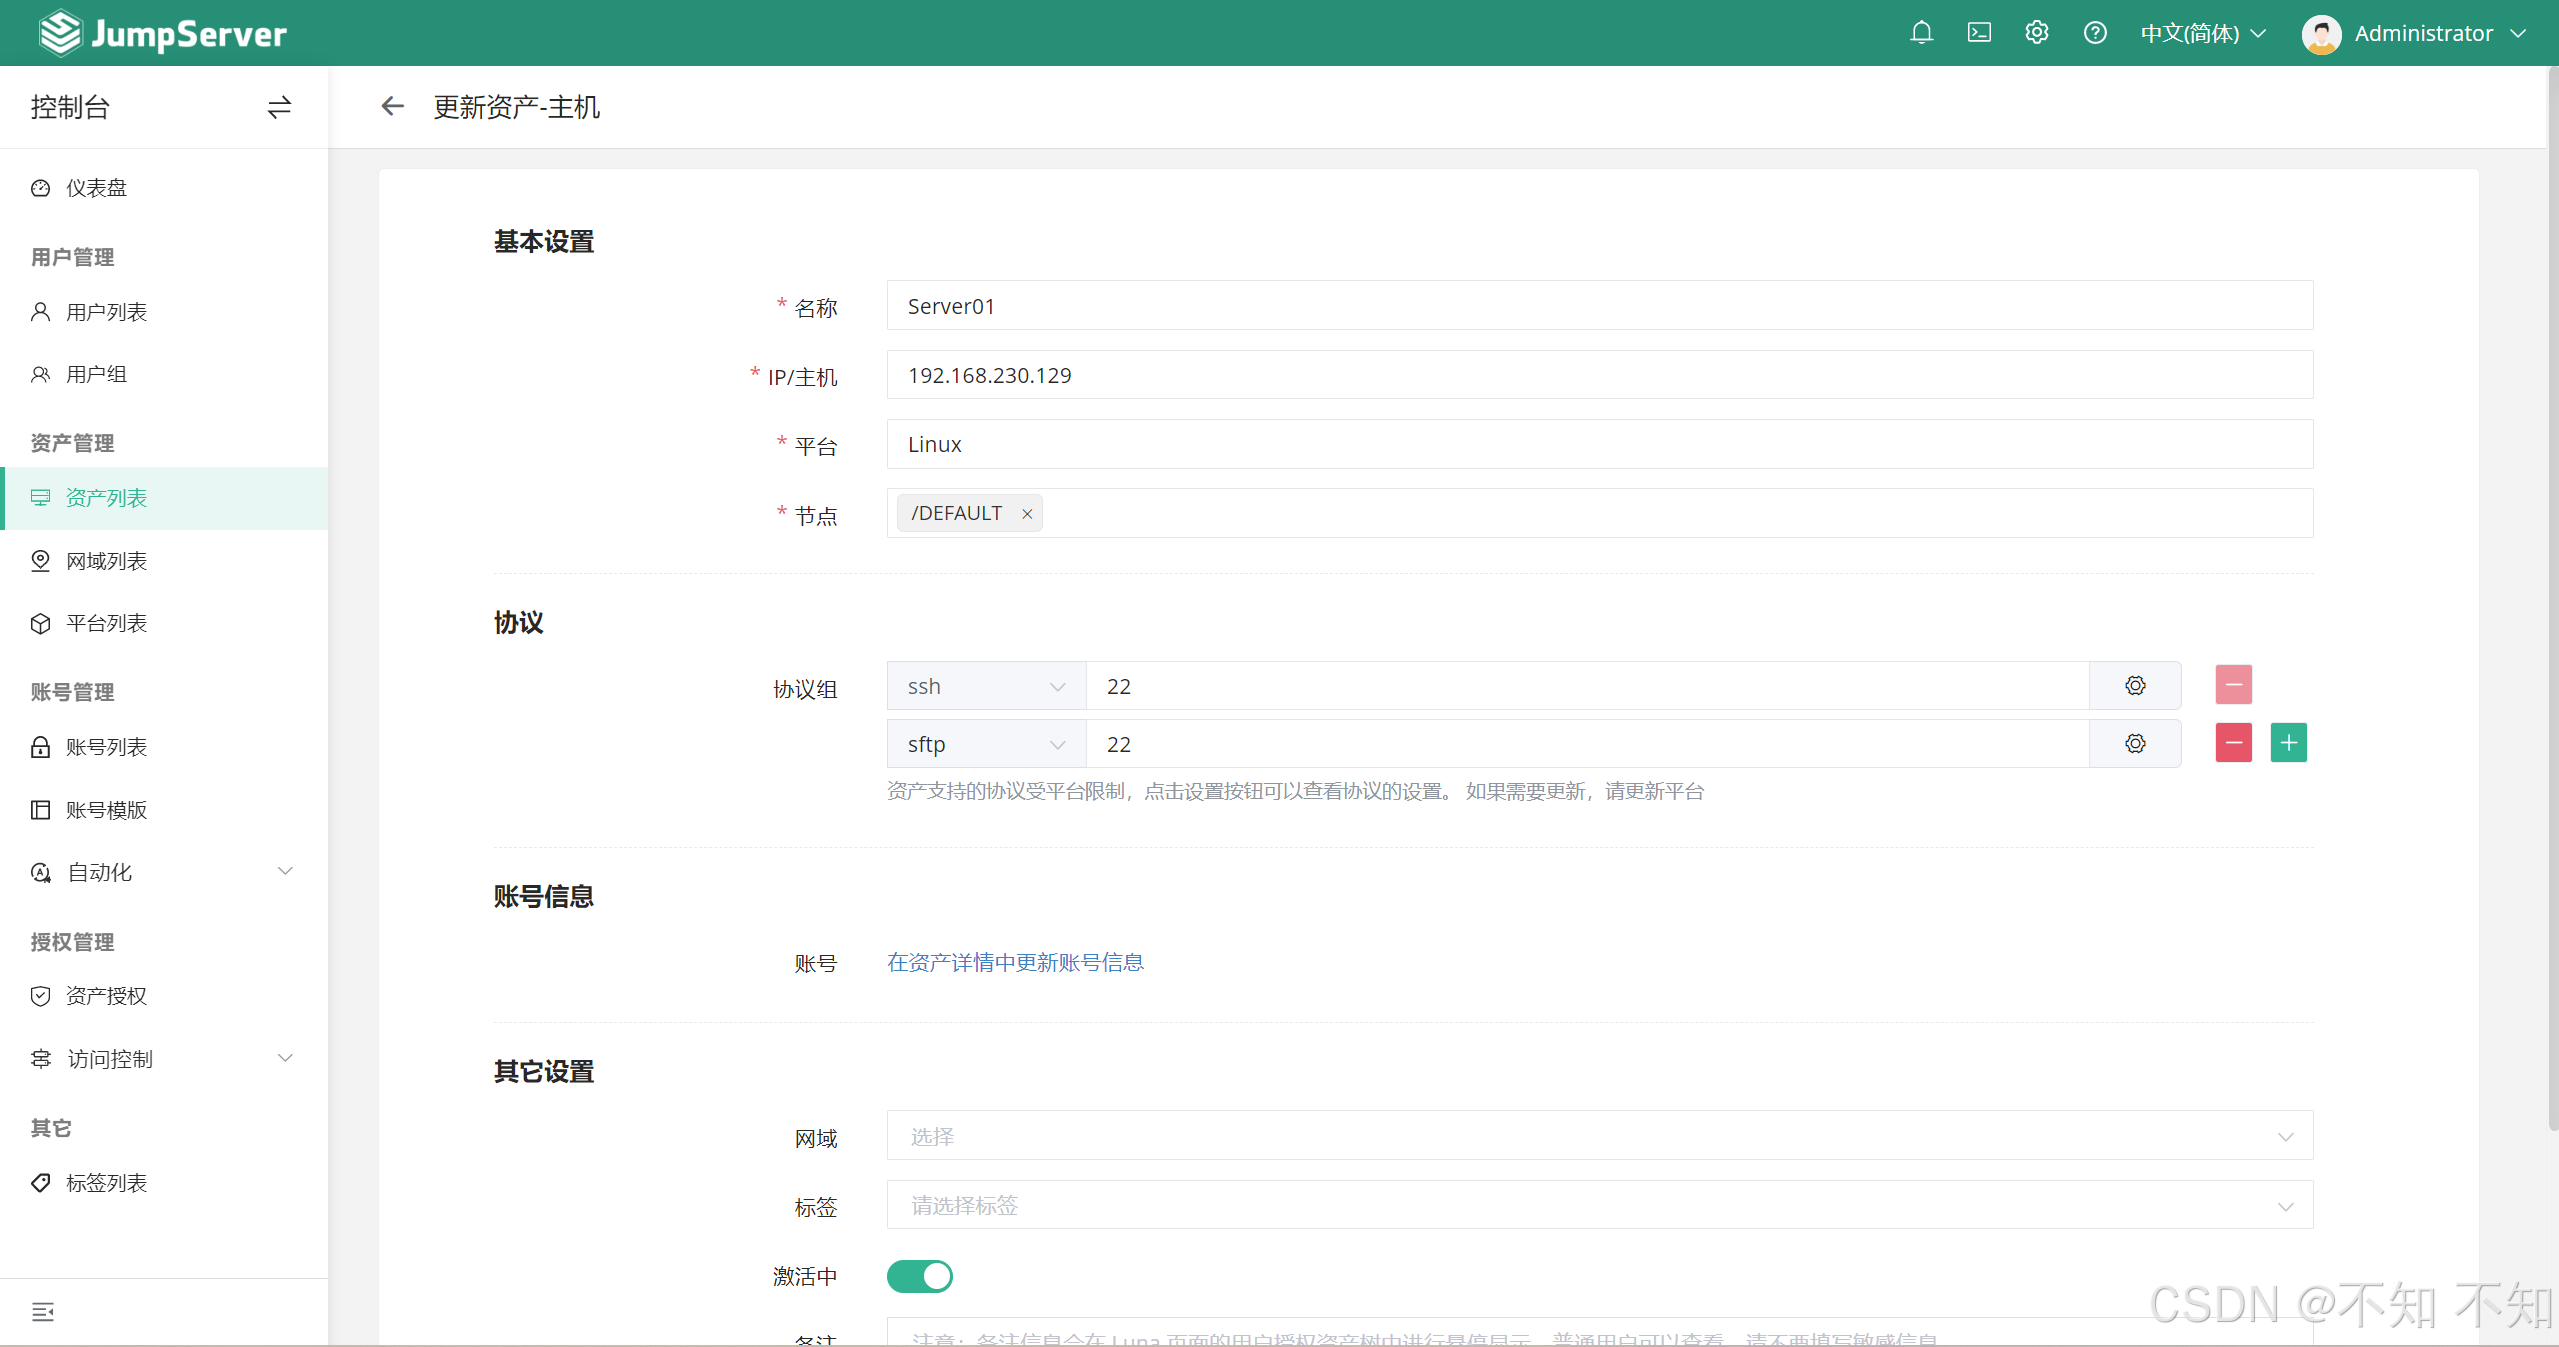Click 在资产详情中更新账号信息 link

(1015, 962)
